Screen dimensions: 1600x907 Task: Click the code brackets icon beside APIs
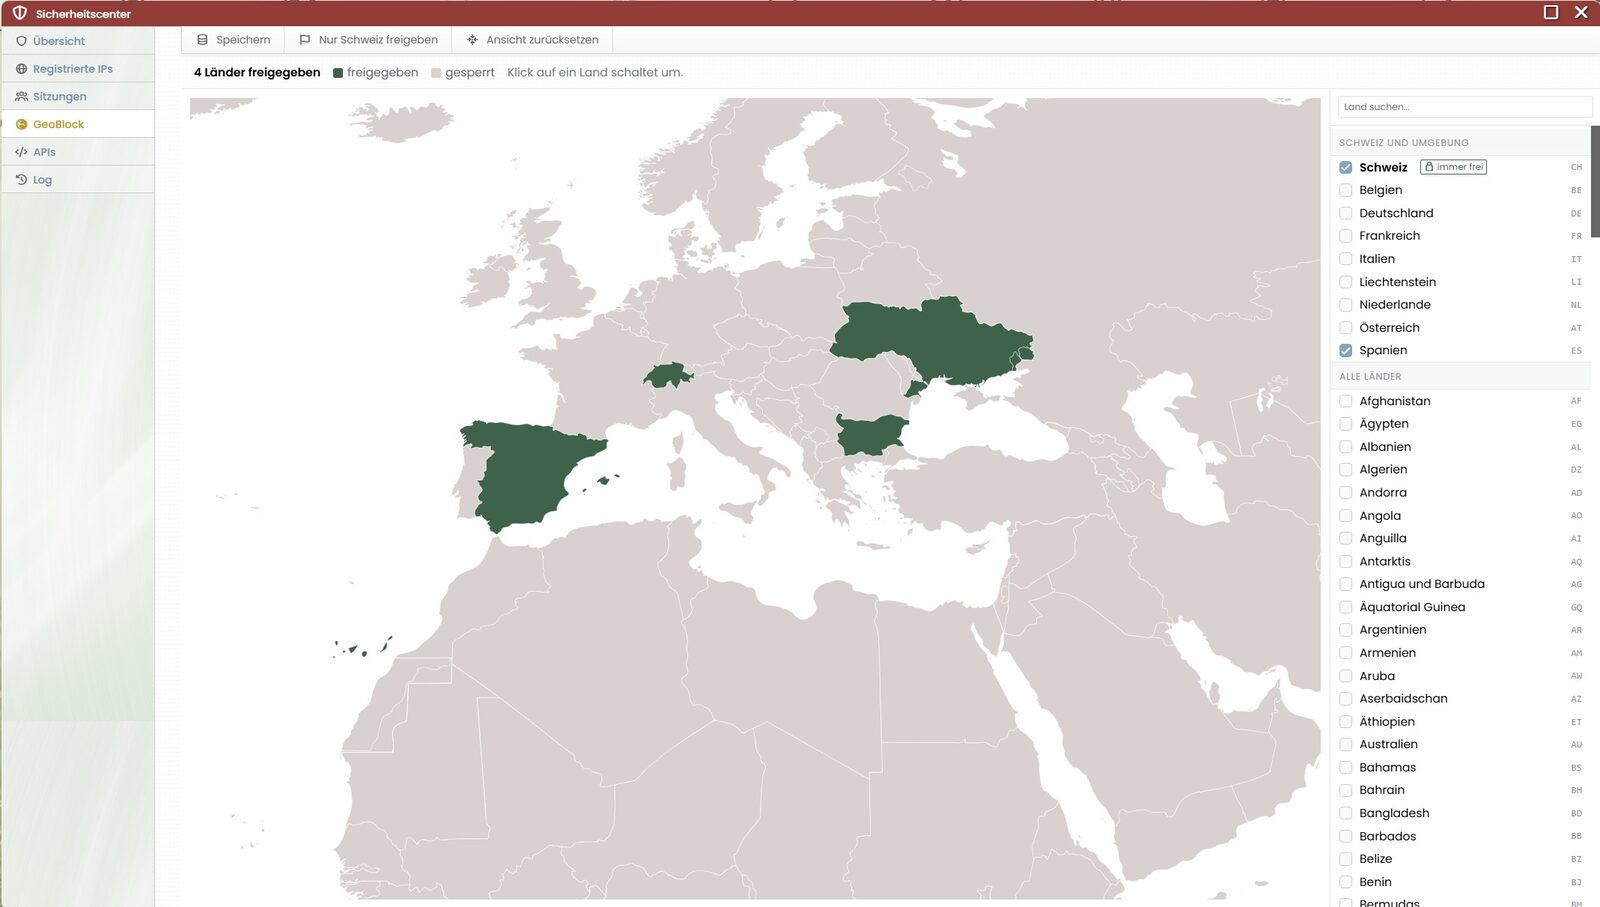tap(21, 152)
